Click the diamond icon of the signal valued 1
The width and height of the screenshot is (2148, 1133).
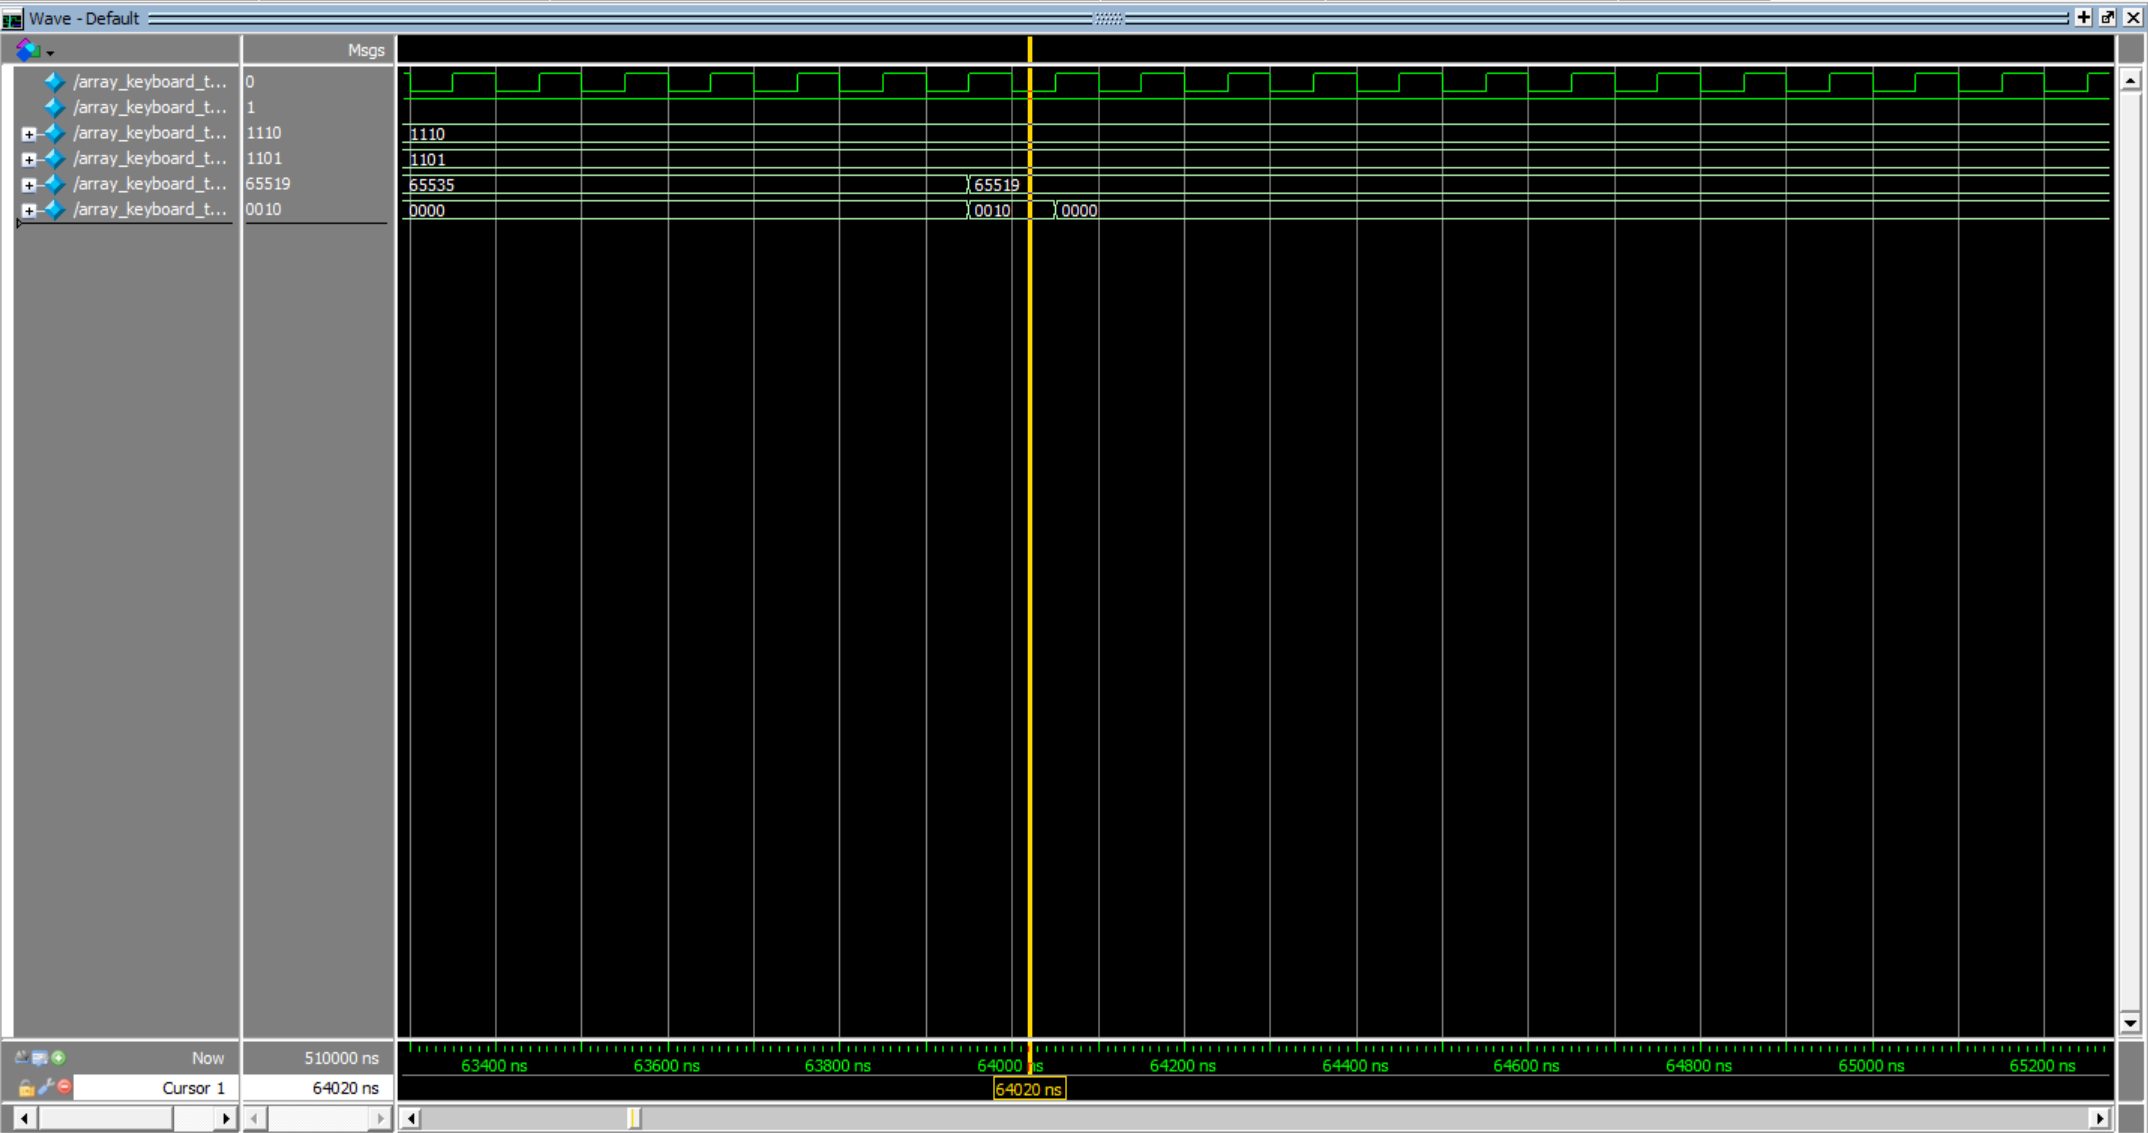(55, 107)
